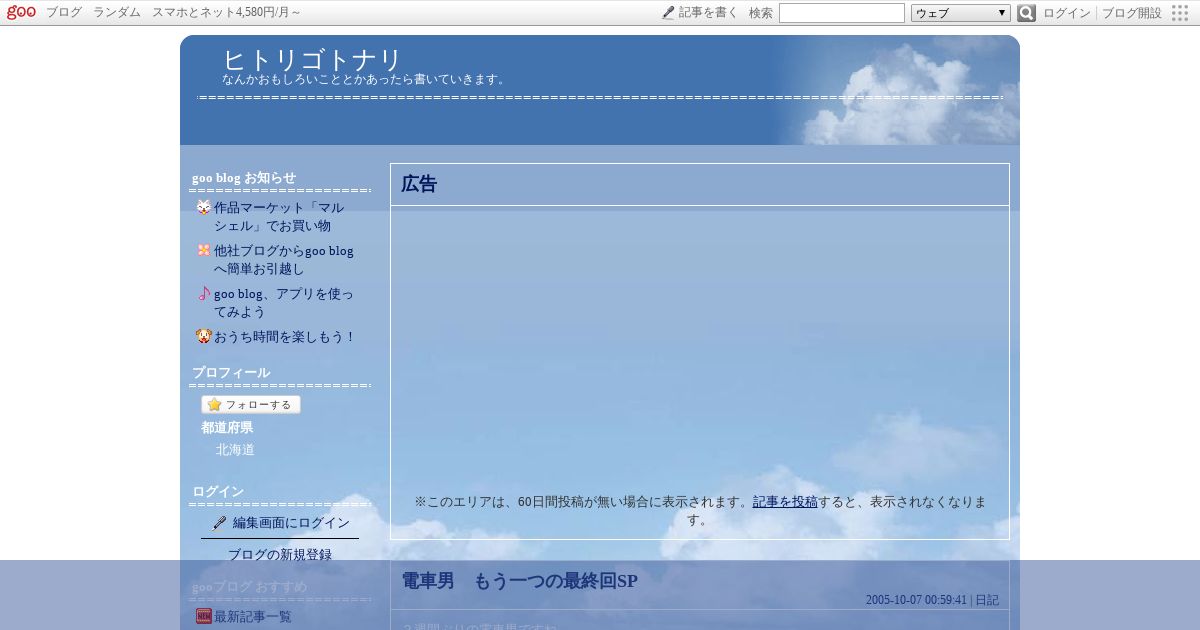The image size is (1200, 630).
Task: Click the NEW icon beside 最新記事一覧
Action: click(204, 616)
